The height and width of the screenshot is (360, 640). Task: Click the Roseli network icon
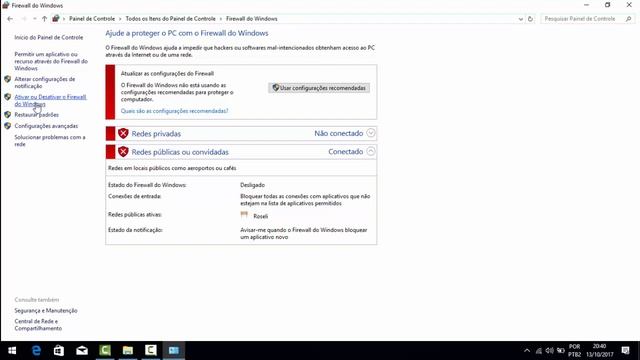(244, 215)
